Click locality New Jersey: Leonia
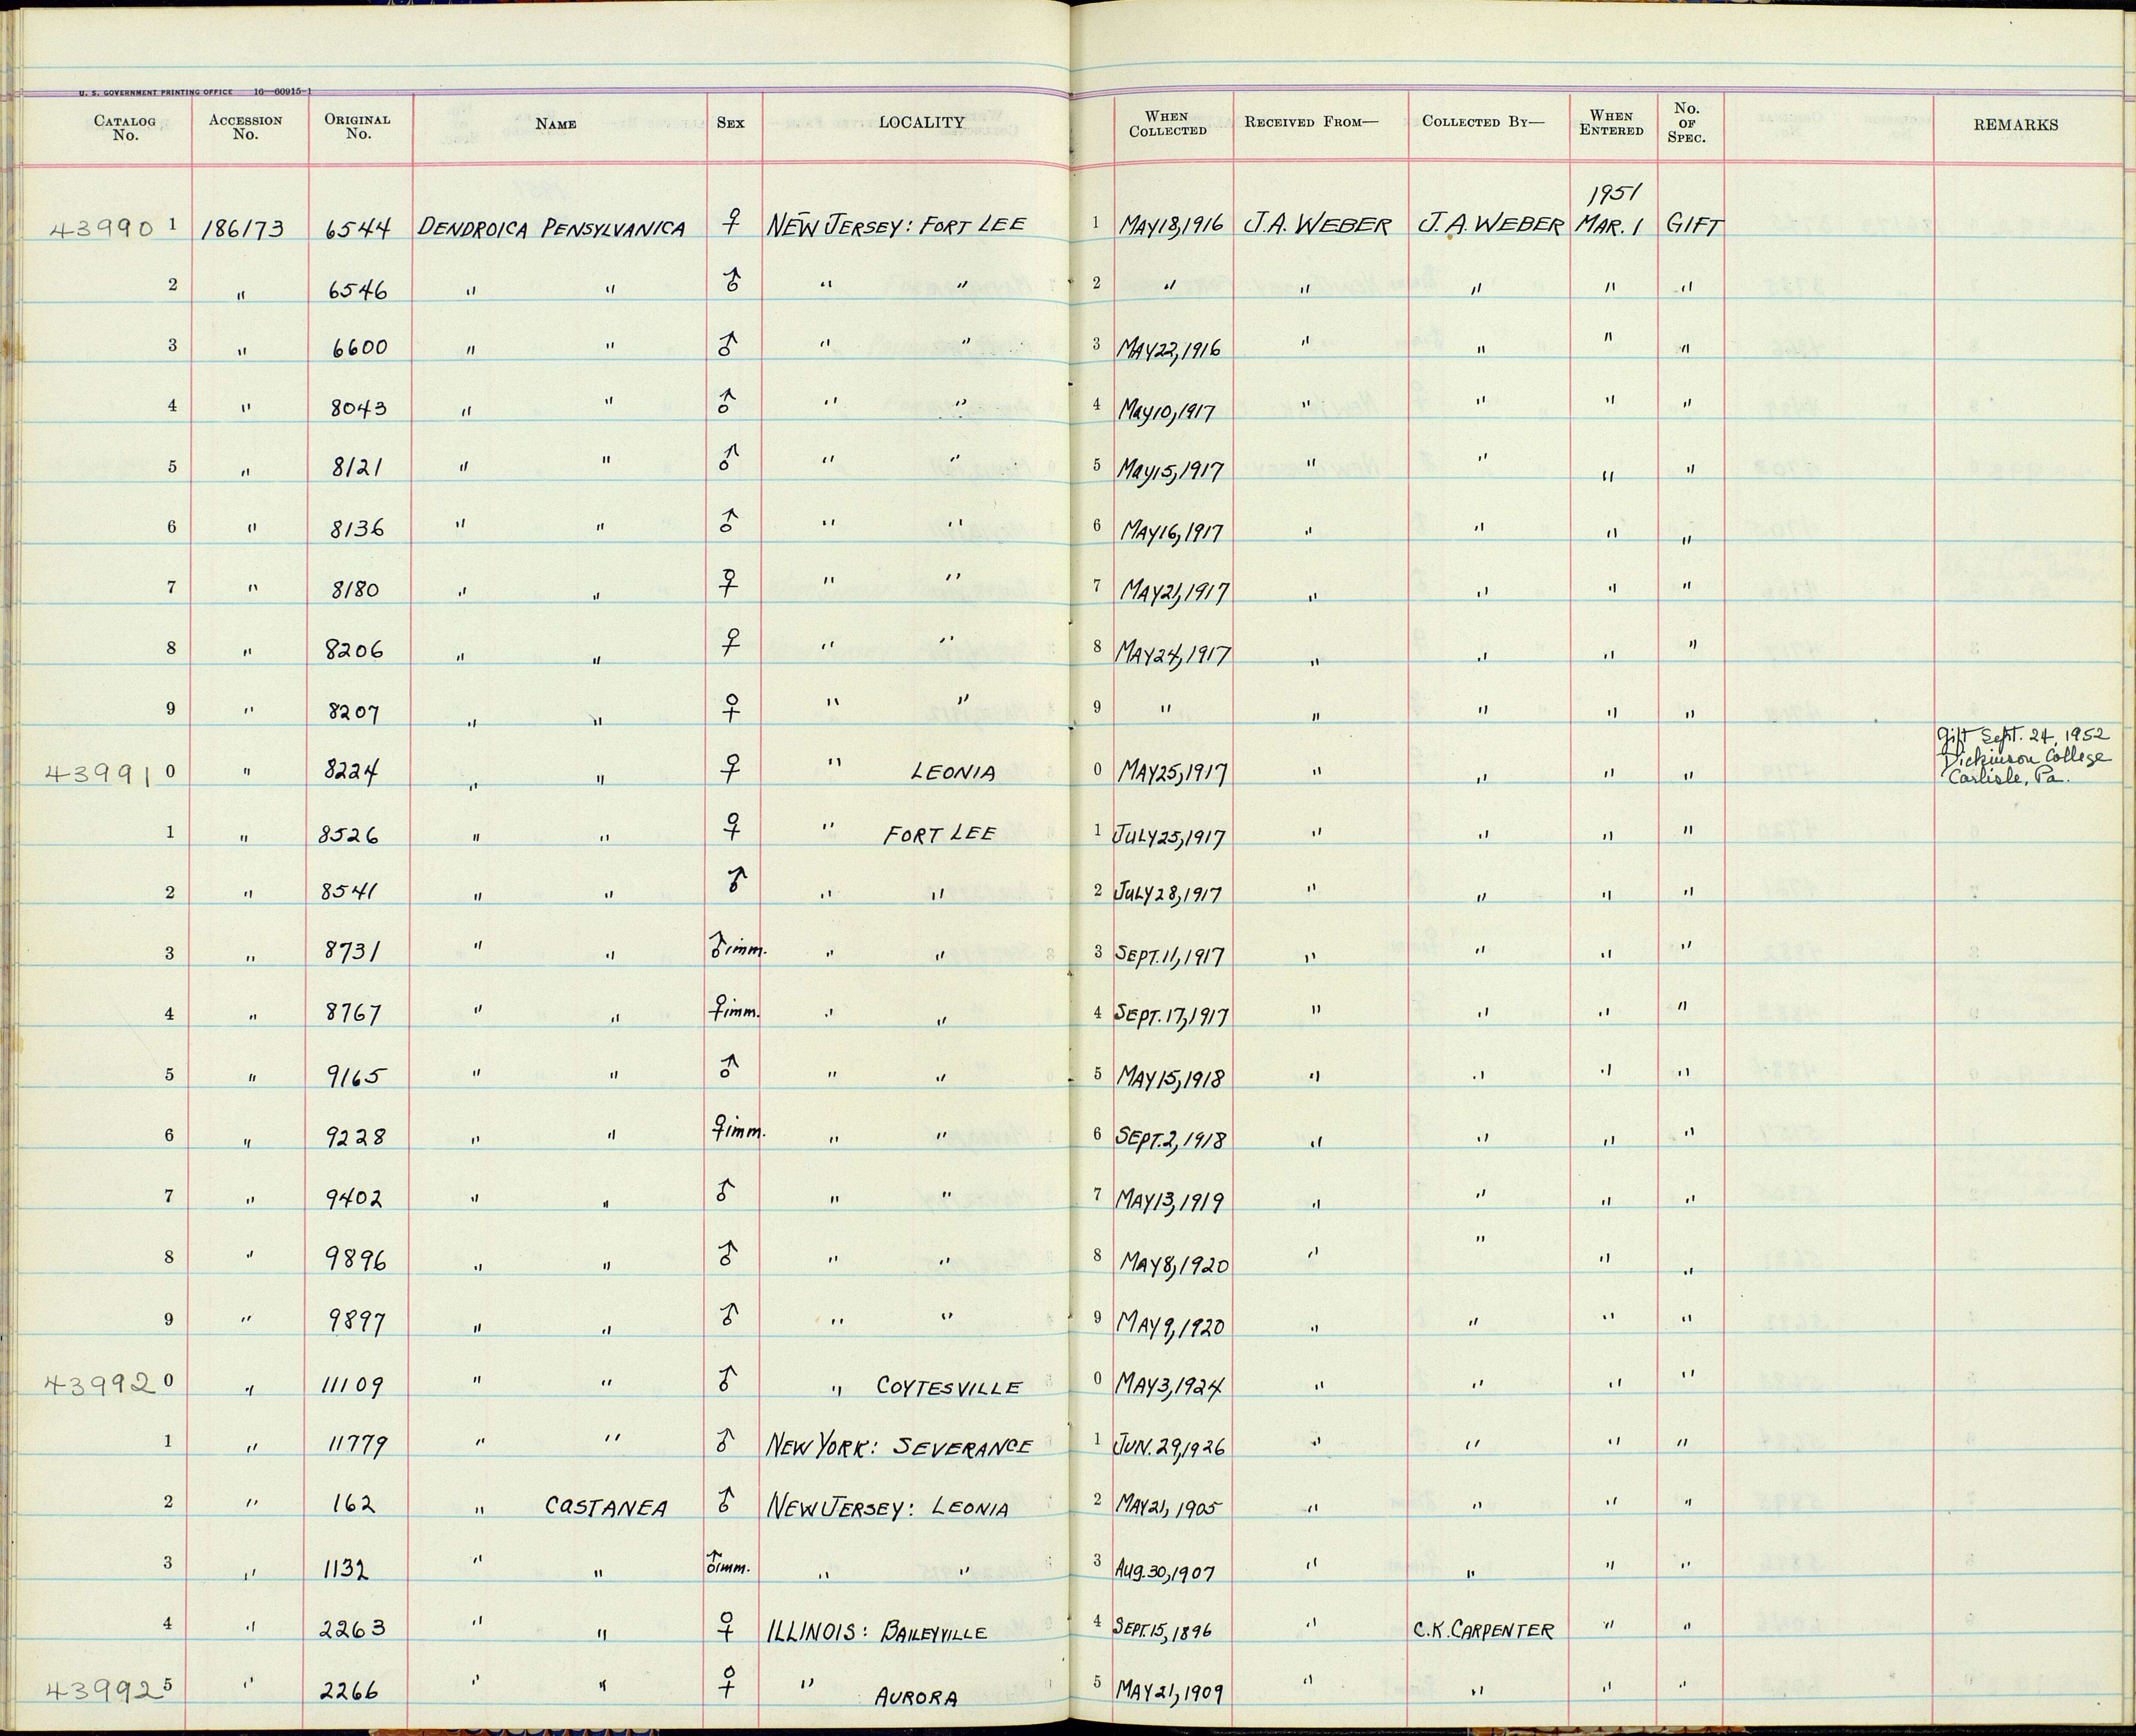The image size is (2136, 1736). click(887, 1507)
